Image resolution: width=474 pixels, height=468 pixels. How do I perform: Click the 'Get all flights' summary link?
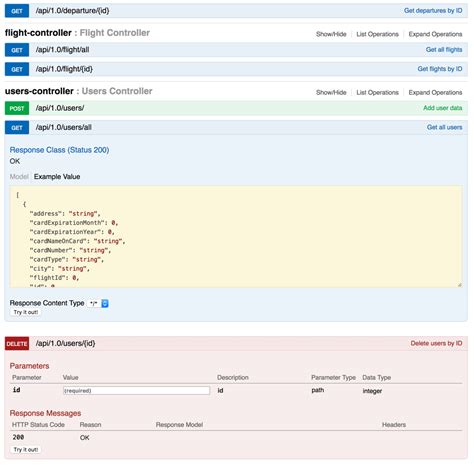[x=444, y=50]
